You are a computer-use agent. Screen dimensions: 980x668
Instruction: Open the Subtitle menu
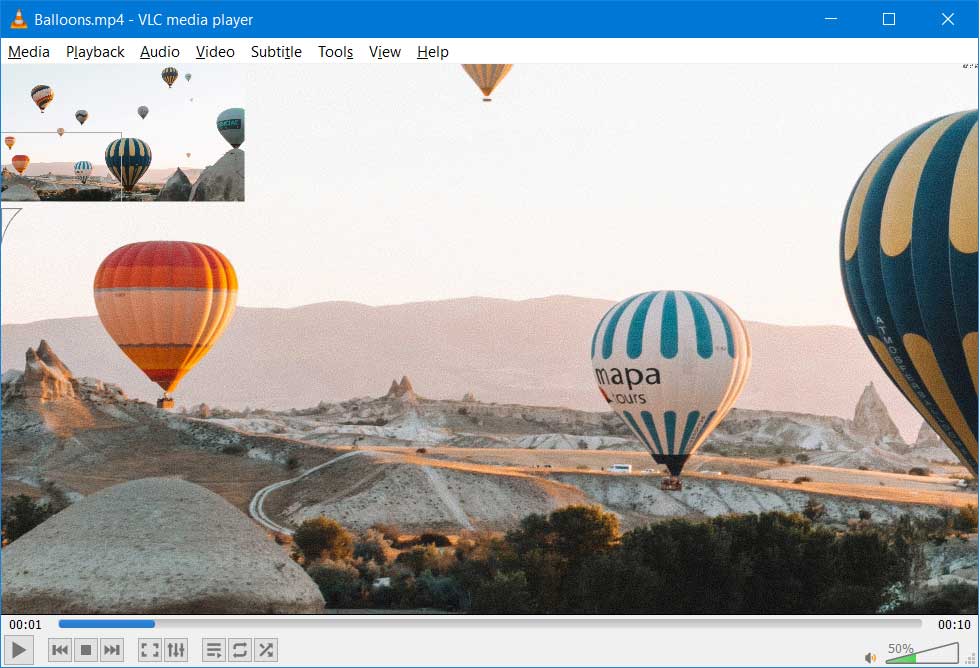tap(276, 52)
